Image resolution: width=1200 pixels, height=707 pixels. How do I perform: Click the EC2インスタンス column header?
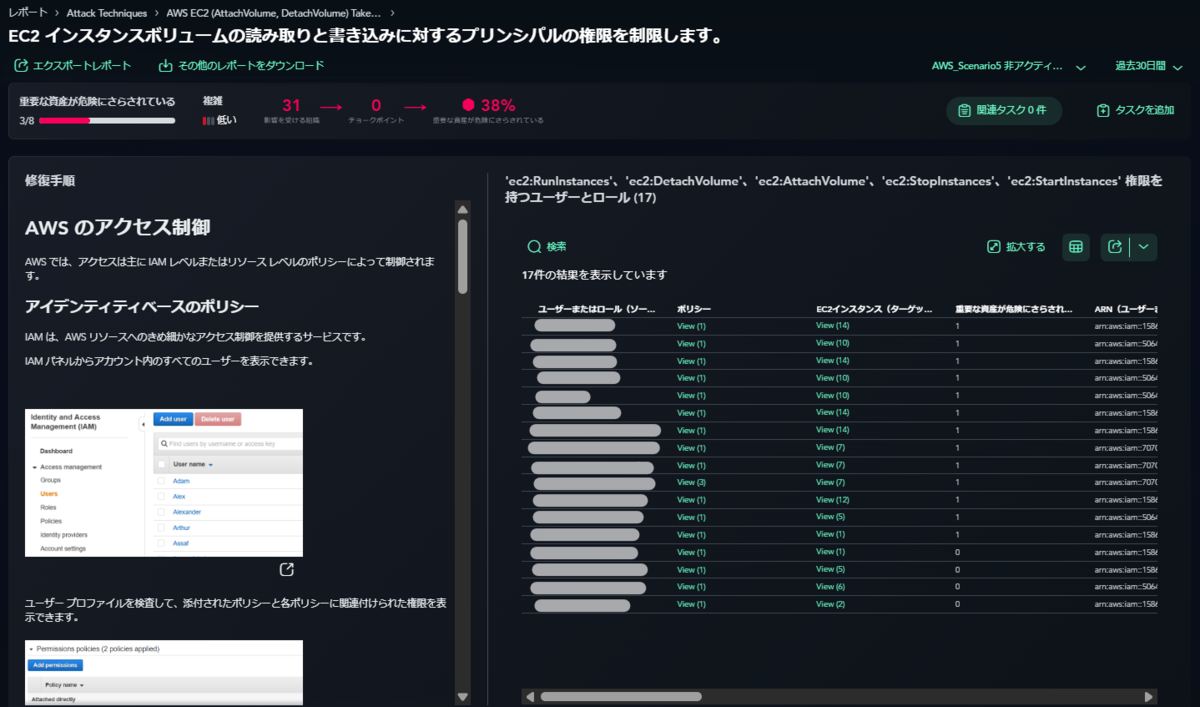click(875, 309)
